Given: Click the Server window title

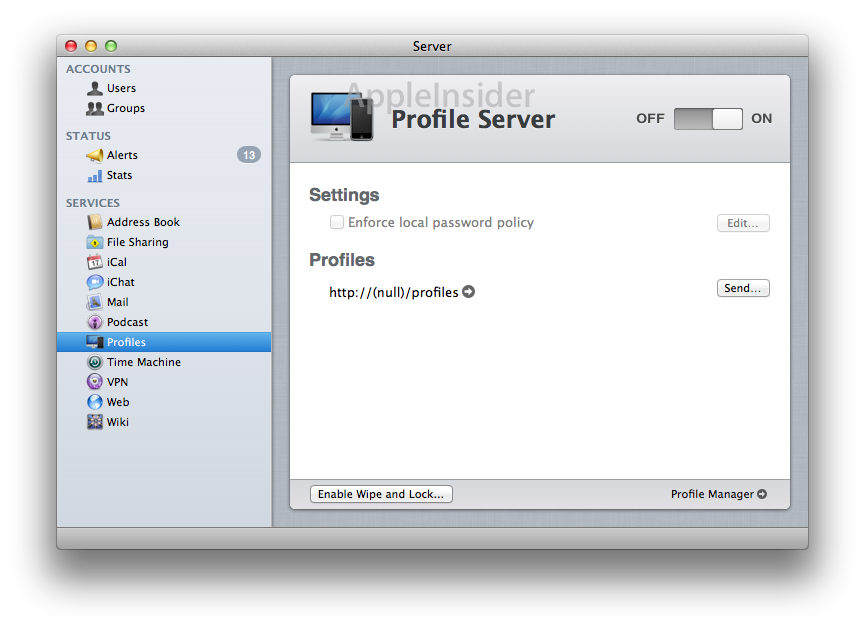Looking at the screenshot, I should coord(432,46).
